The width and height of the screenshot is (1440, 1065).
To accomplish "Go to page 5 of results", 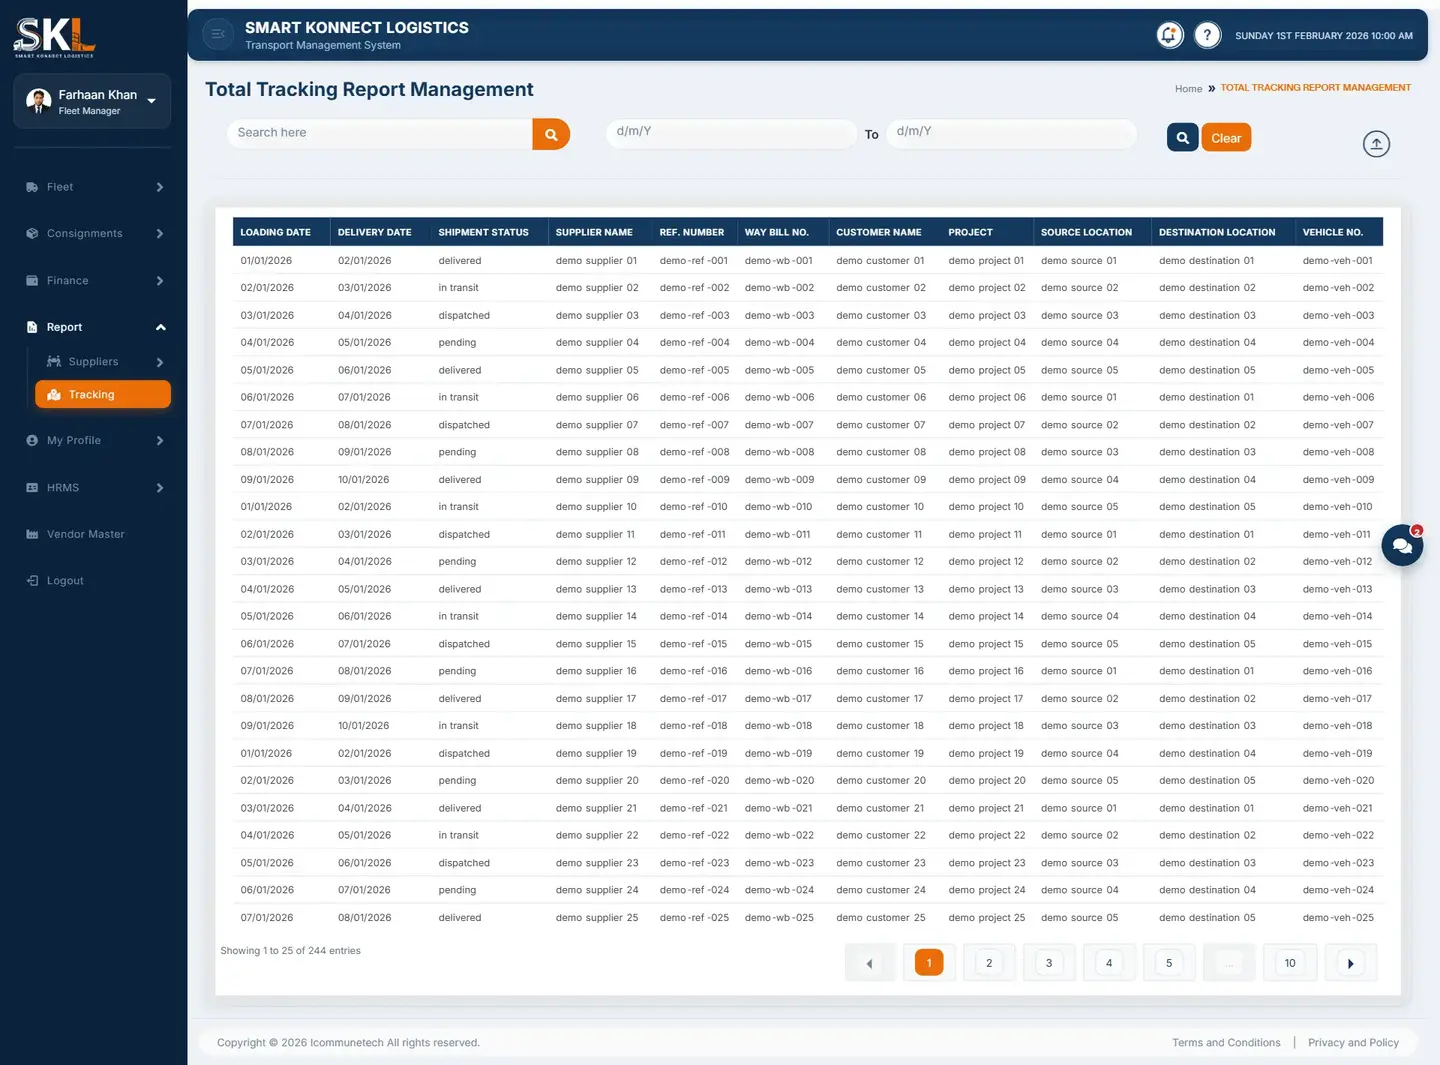I will pos(1169,963).
